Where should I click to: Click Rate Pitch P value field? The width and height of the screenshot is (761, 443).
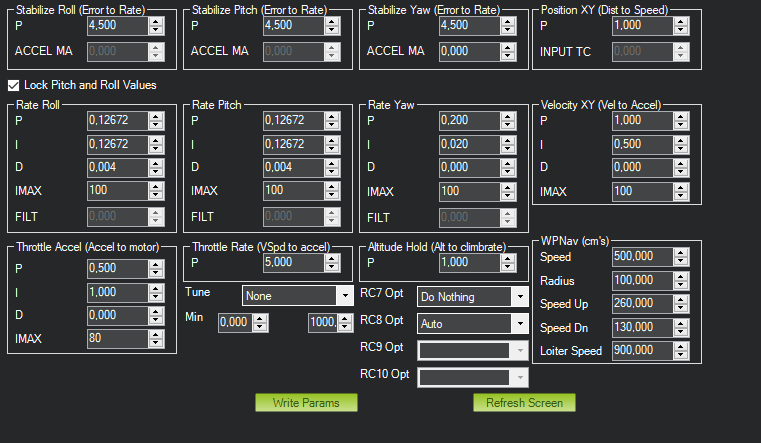(294, 121)
